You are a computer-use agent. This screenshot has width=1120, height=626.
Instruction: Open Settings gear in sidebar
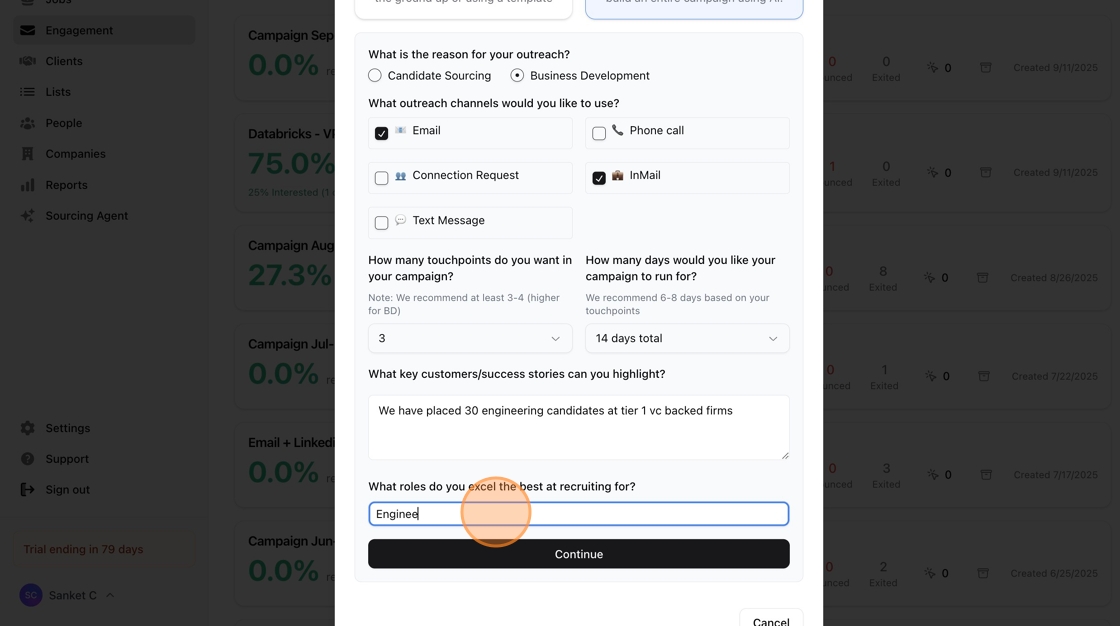point(27,428)
